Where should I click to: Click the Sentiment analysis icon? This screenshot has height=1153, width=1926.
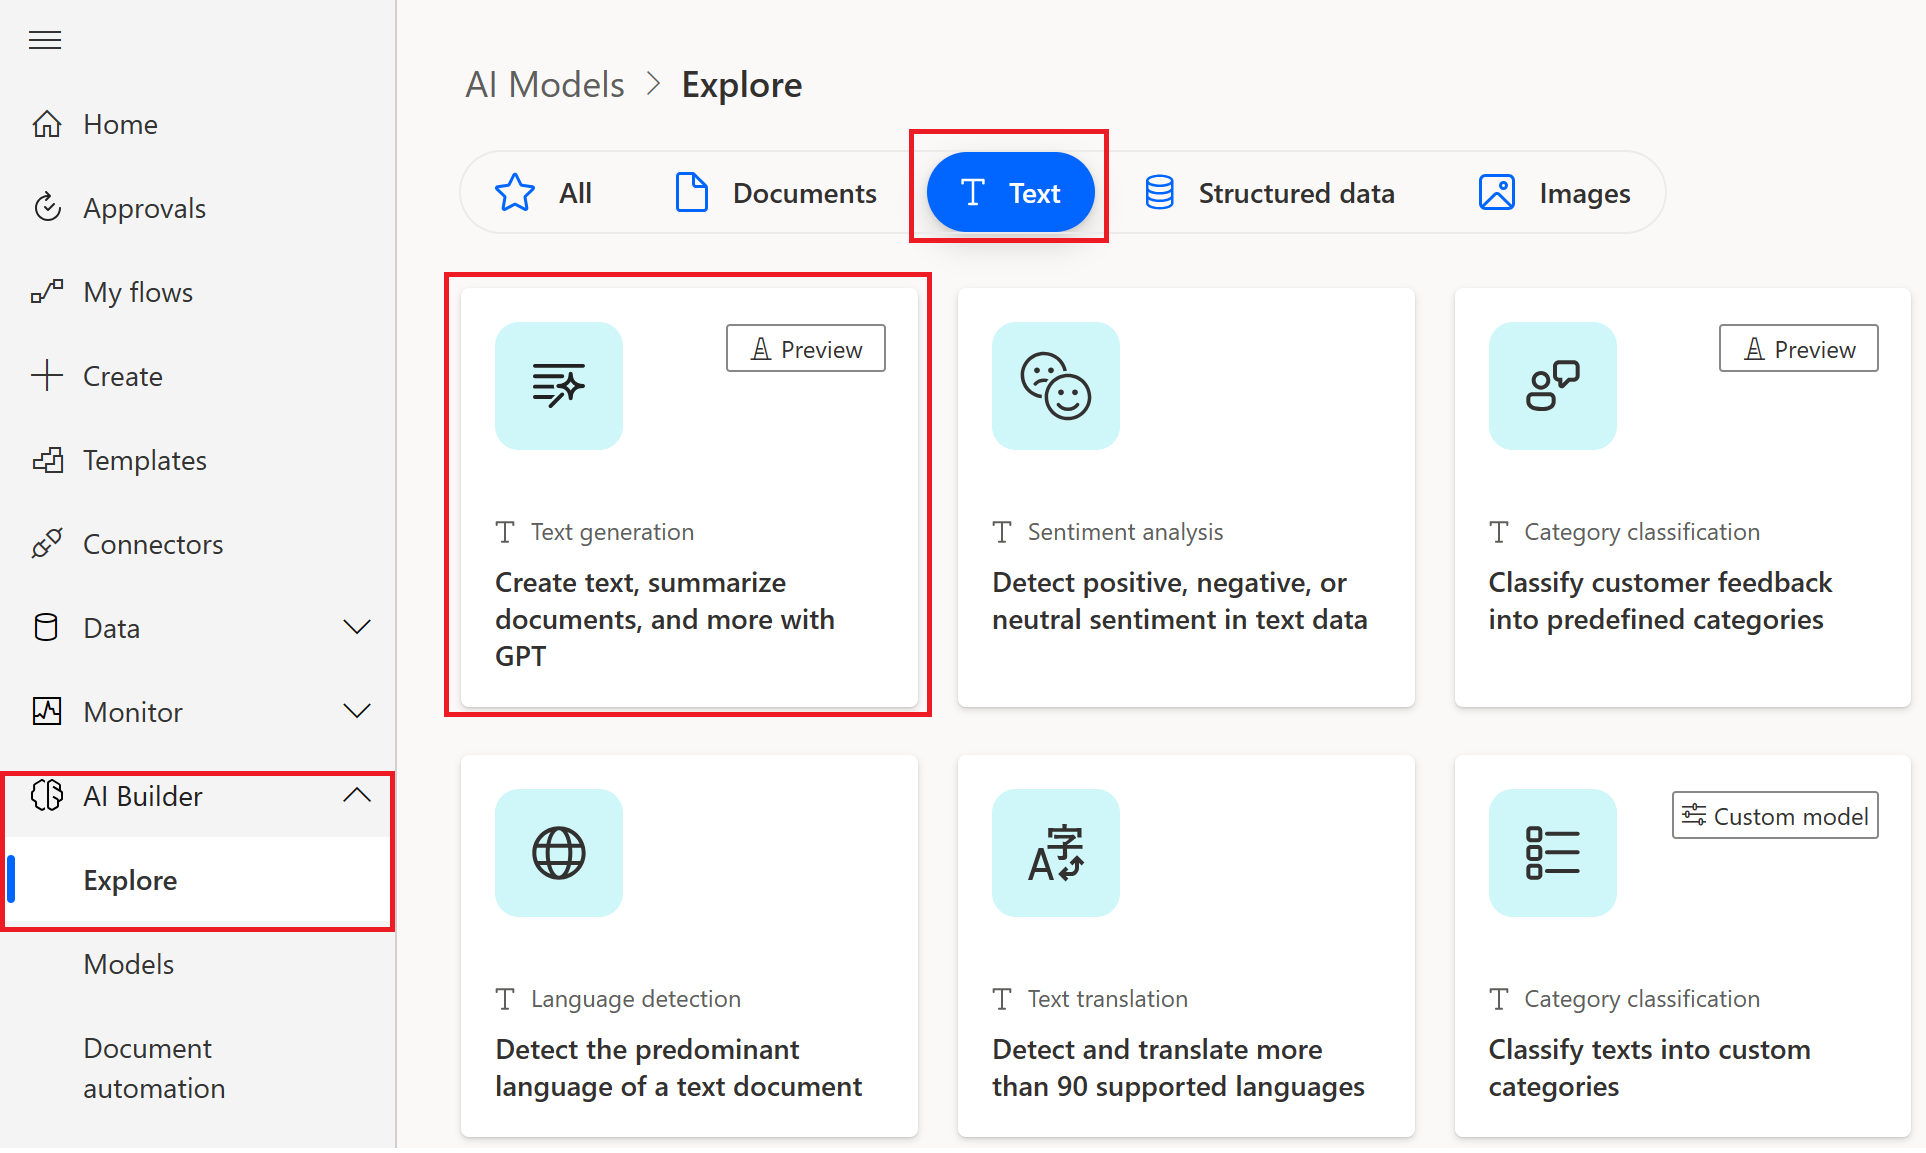tap(1057, 386)
